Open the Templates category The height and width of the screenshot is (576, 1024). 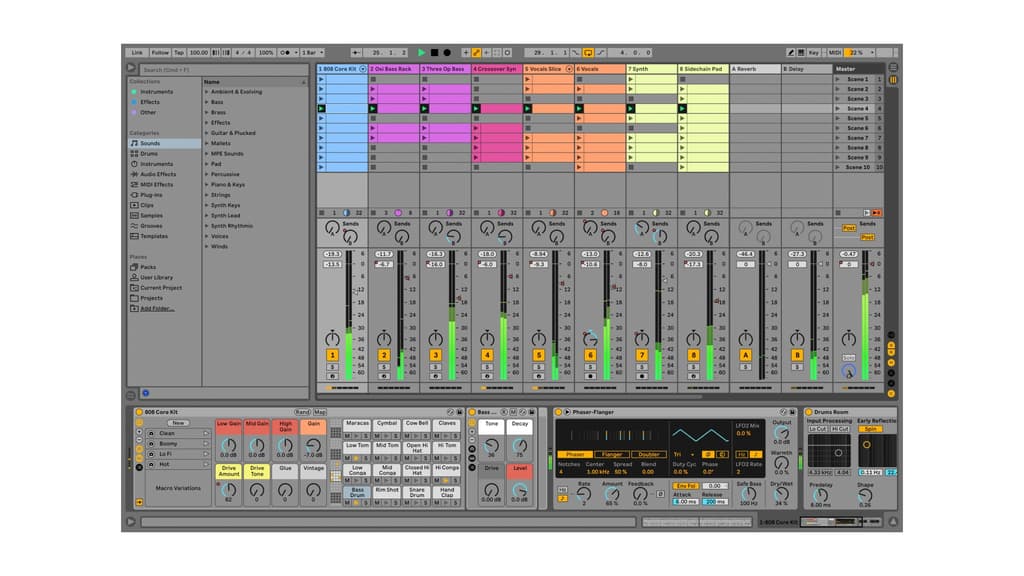pos(158,236)
